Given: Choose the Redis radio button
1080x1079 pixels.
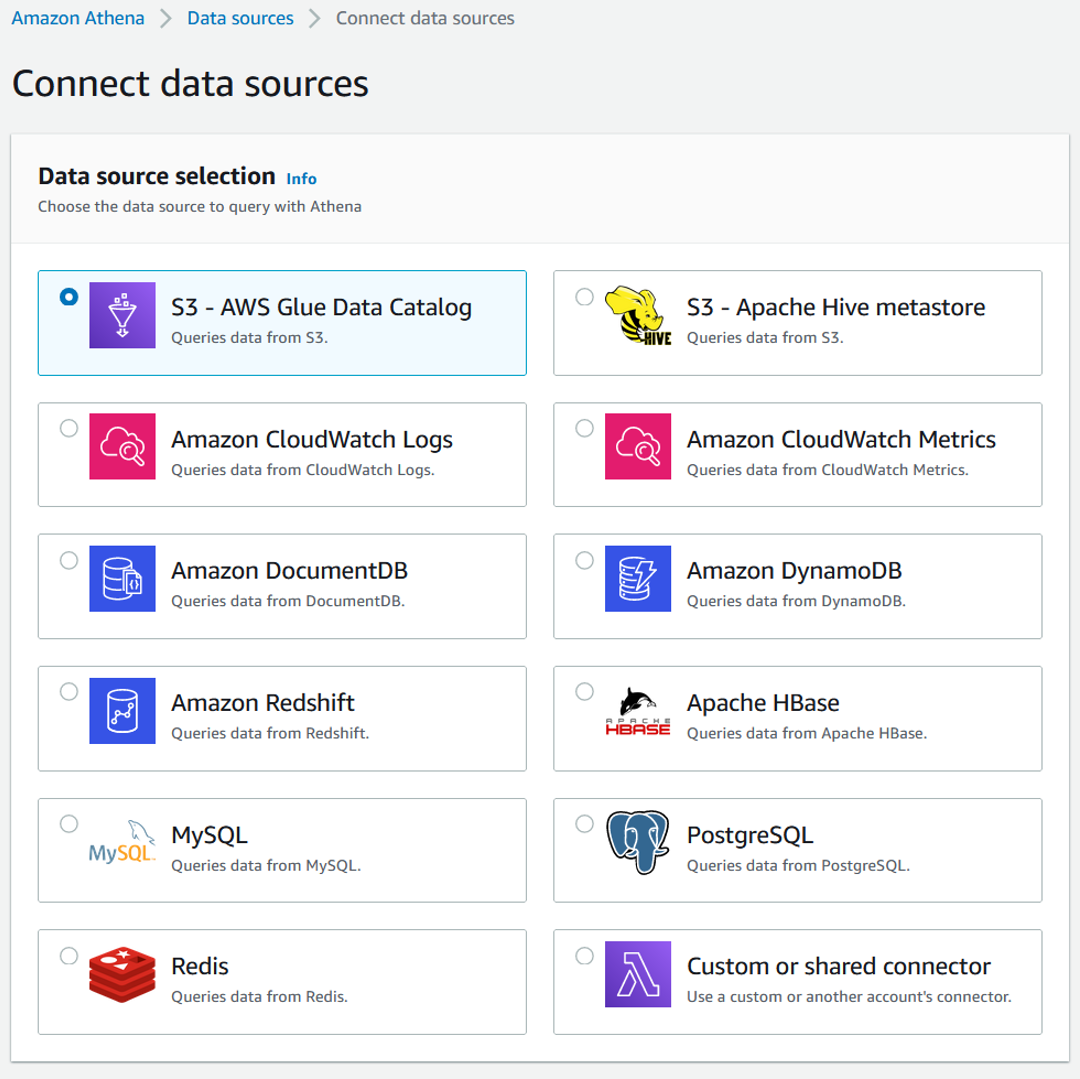Looking at the screenshot, I should pos(69,956).
